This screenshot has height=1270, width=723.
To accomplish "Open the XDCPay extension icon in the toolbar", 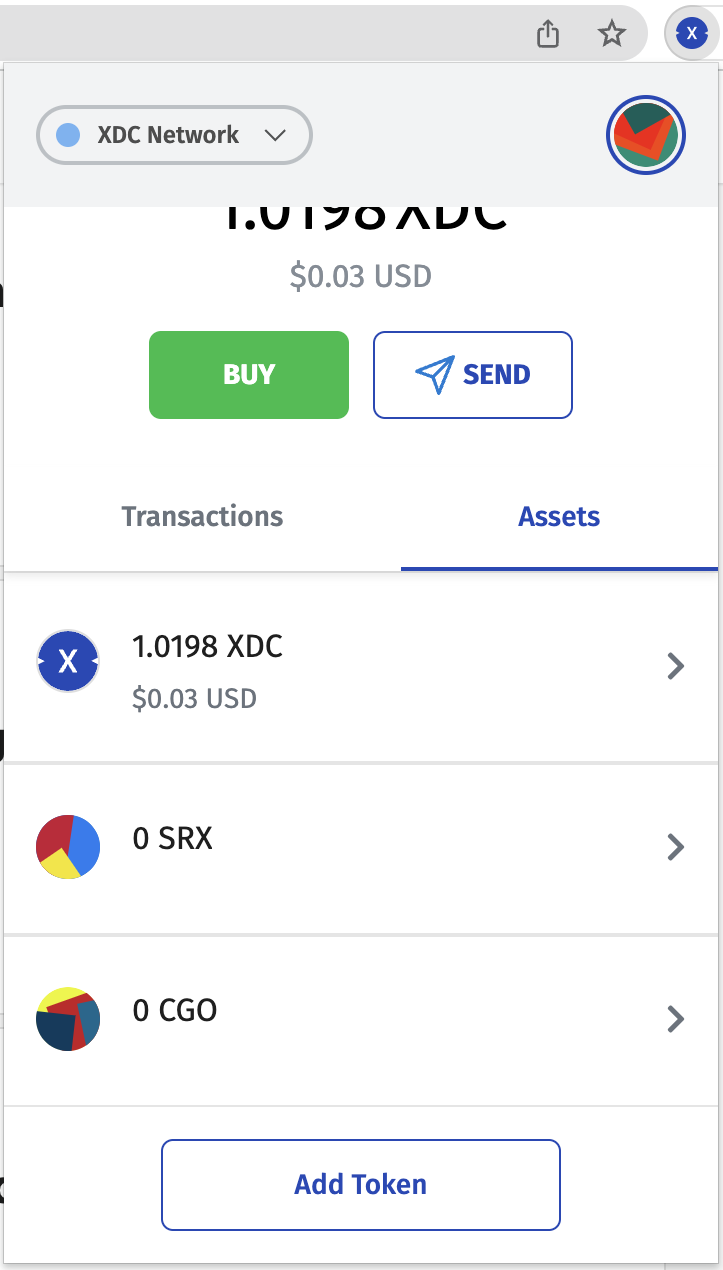I will (691, 34).
